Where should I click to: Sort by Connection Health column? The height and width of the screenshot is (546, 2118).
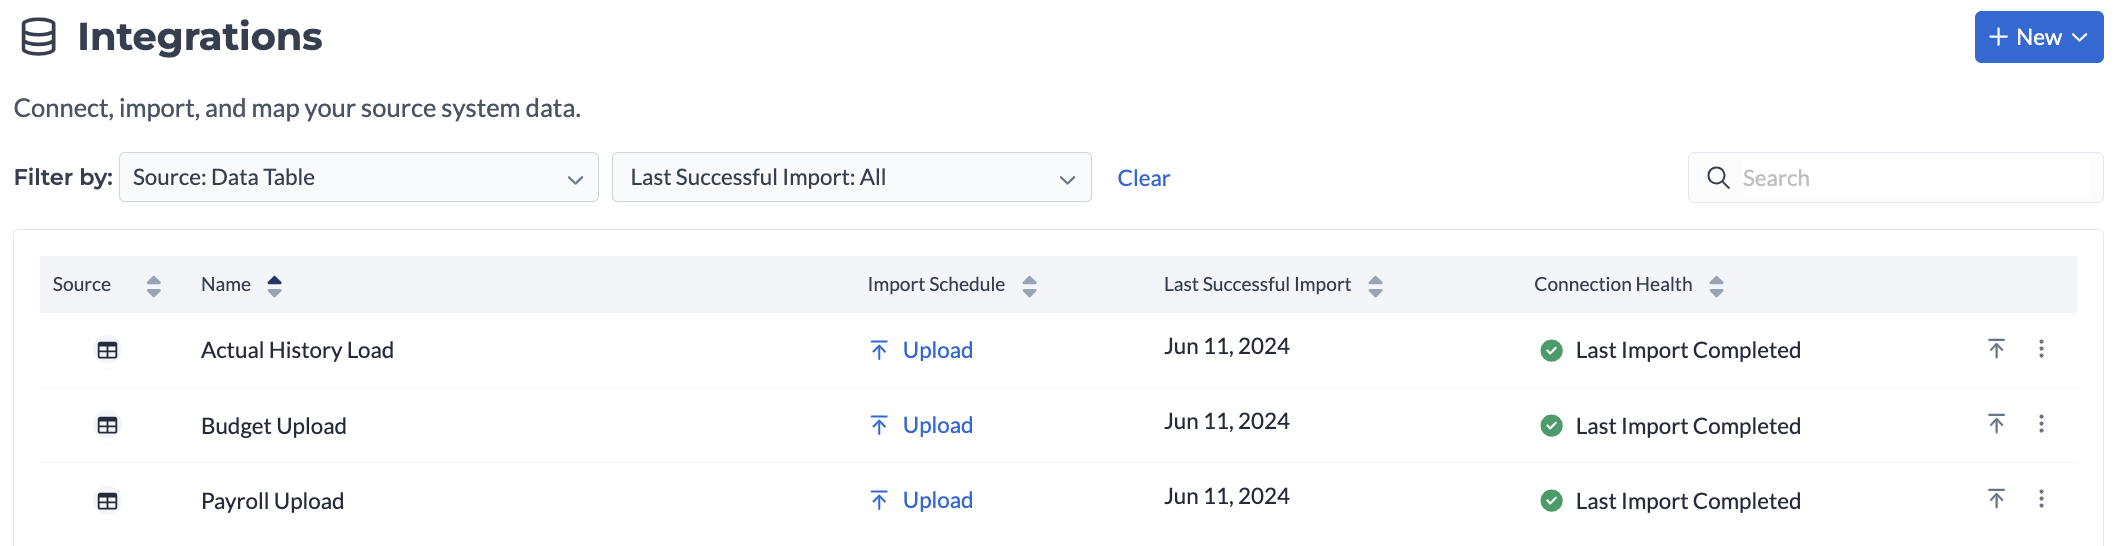[x=1716, y=286]
